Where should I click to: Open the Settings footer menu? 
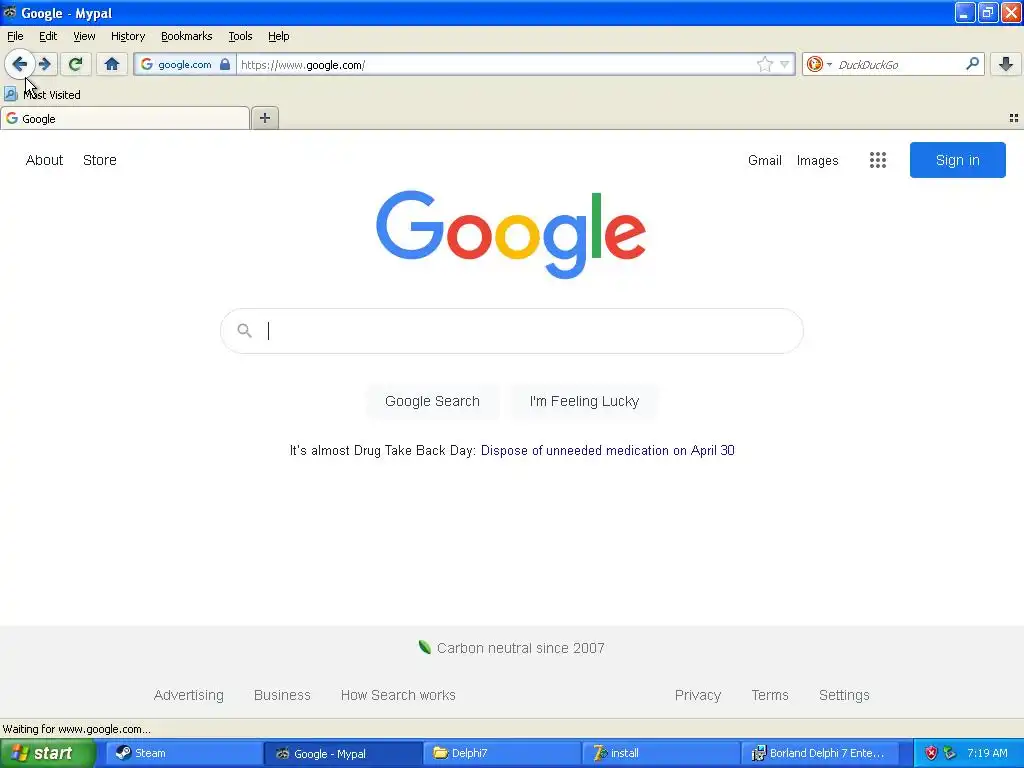tap(844, 695)
